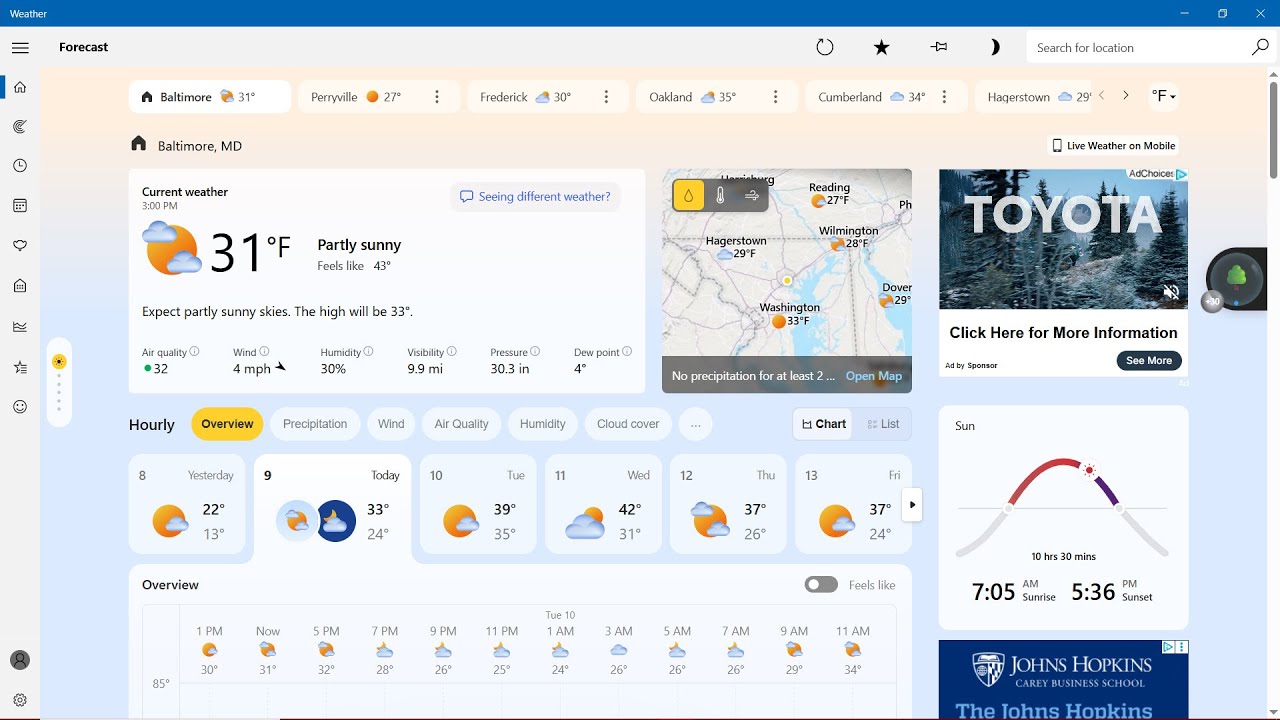The height and width of the screenshot is (720, 1280).
Task: Open options menu for Cumberland
Action: pyautogui.click(x=944, y=97)
